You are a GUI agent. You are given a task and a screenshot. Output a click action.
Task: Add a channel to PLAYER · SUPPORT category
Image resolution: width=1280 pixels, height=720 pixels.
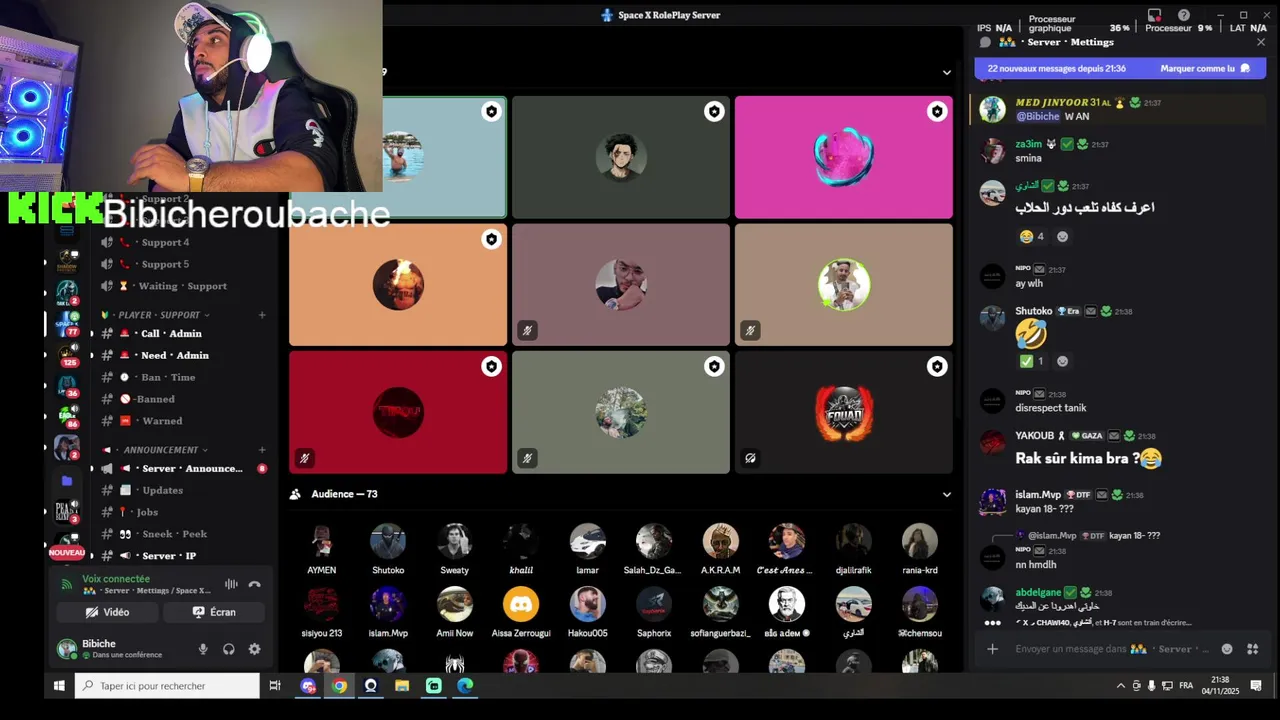[262, 315]
